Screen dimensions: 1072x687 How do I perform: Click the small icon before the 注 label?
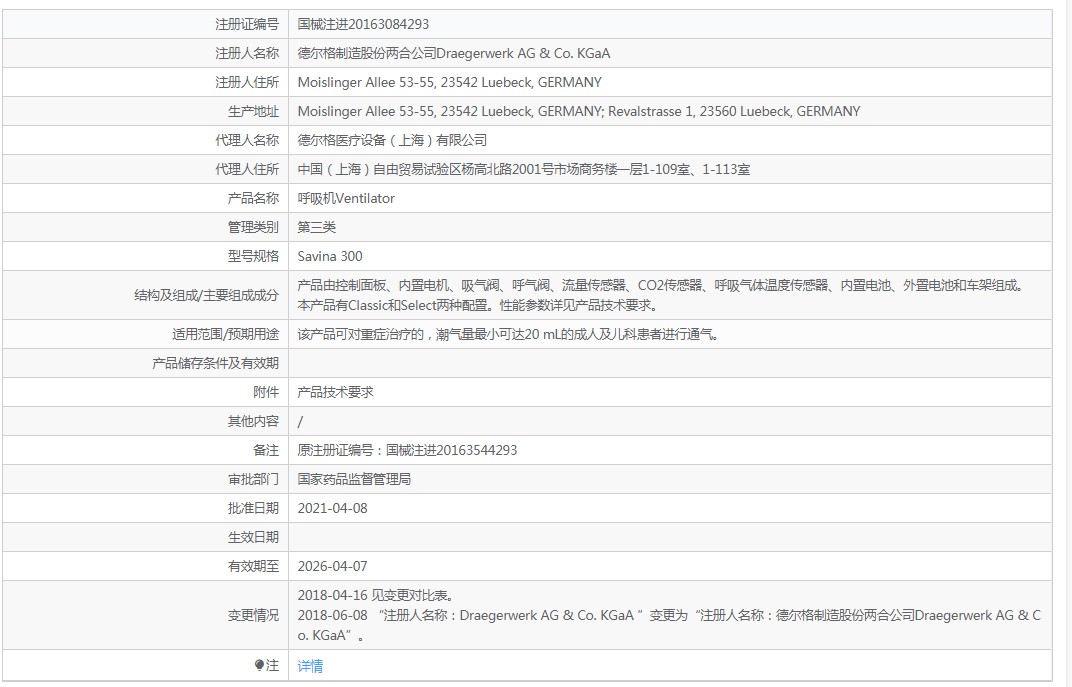click(259, 665)
